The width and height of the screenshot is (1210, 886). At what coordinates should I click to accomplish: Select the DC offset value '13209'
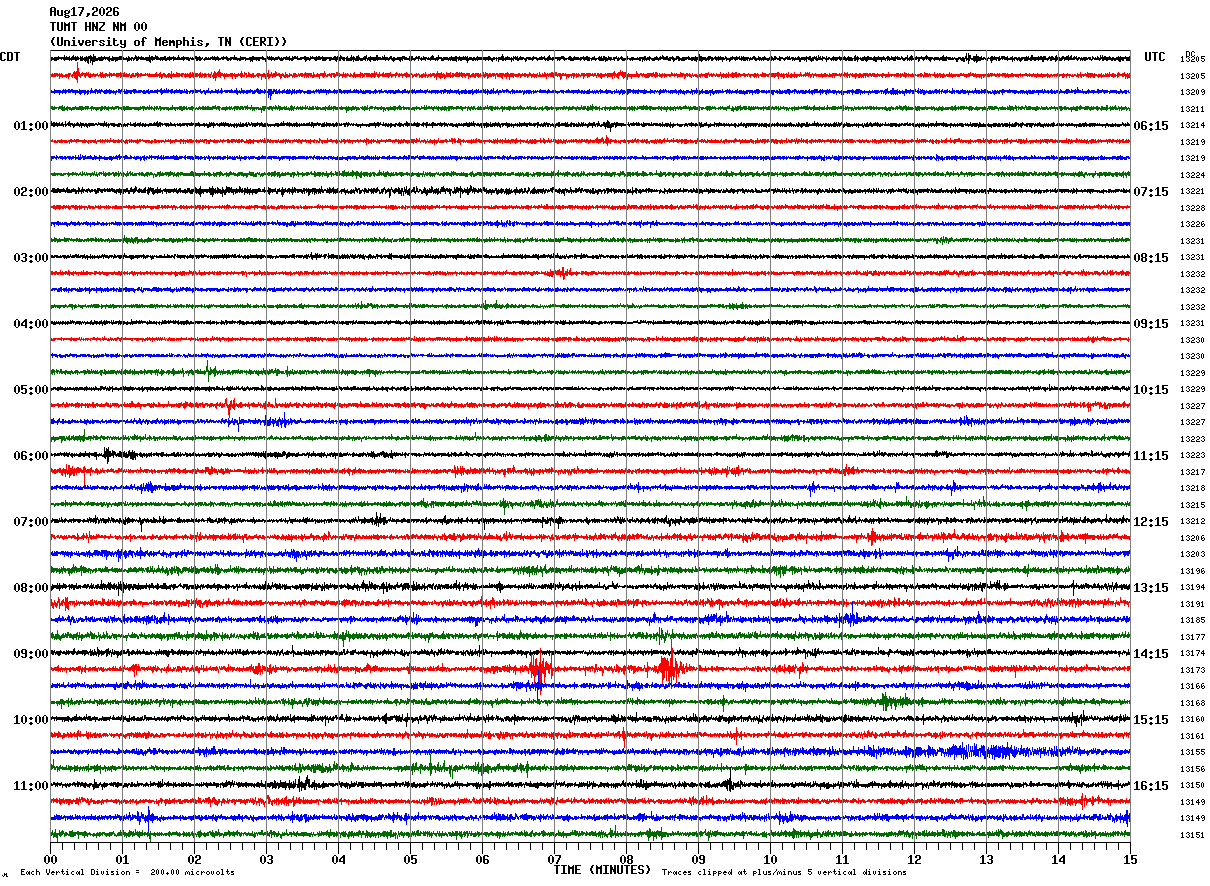tap(1192, 93)
